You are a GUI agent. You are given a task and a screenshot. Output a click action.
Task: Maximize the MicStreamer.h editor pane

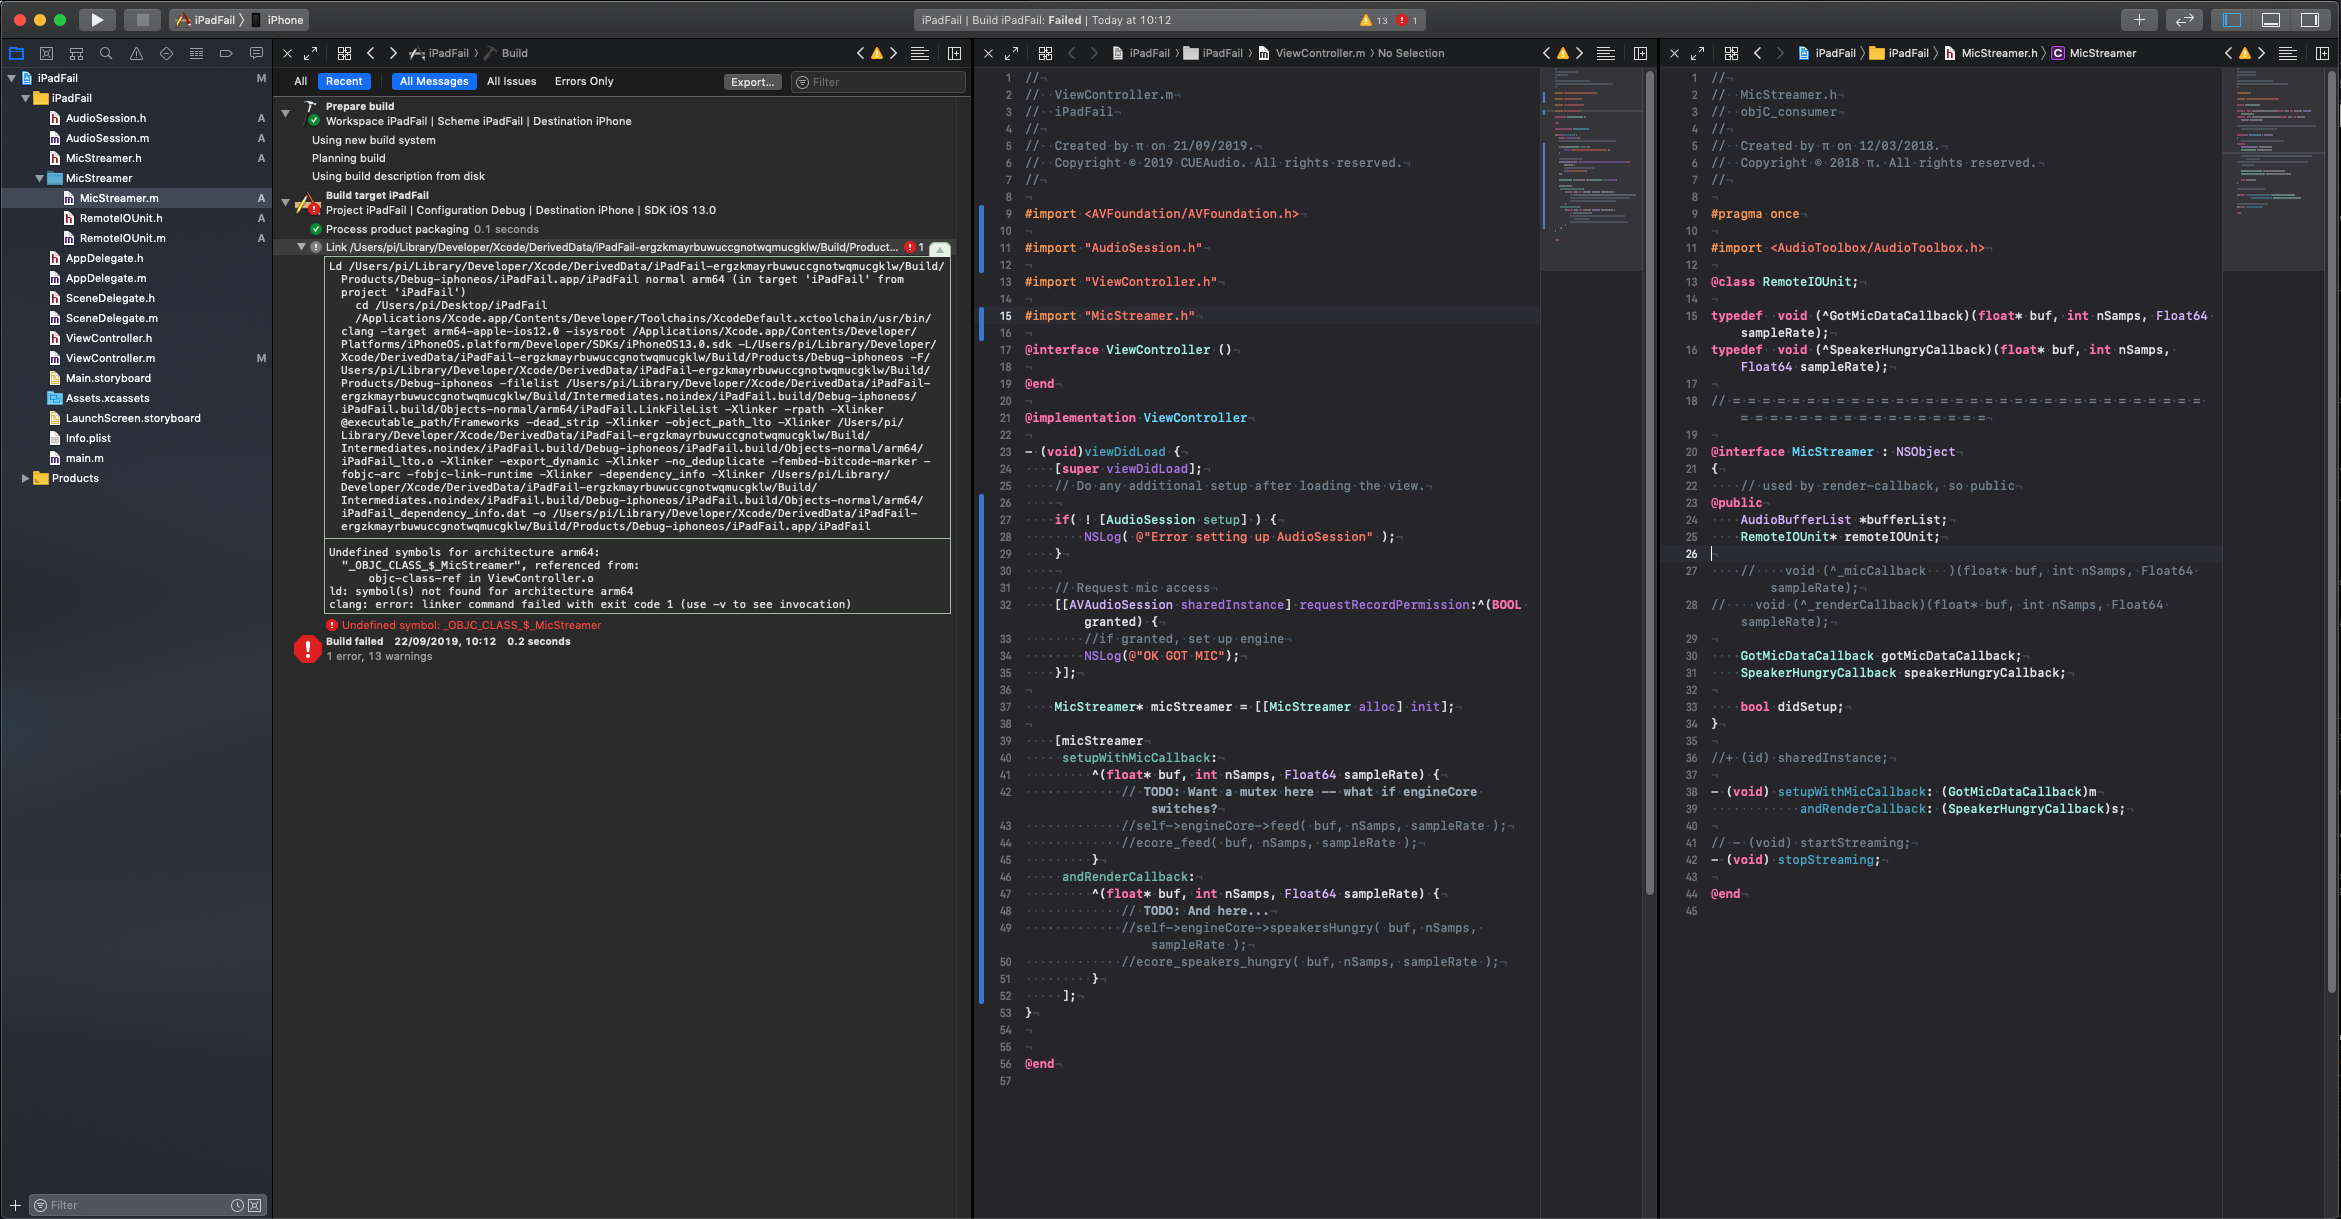(x=1697, y=53)
